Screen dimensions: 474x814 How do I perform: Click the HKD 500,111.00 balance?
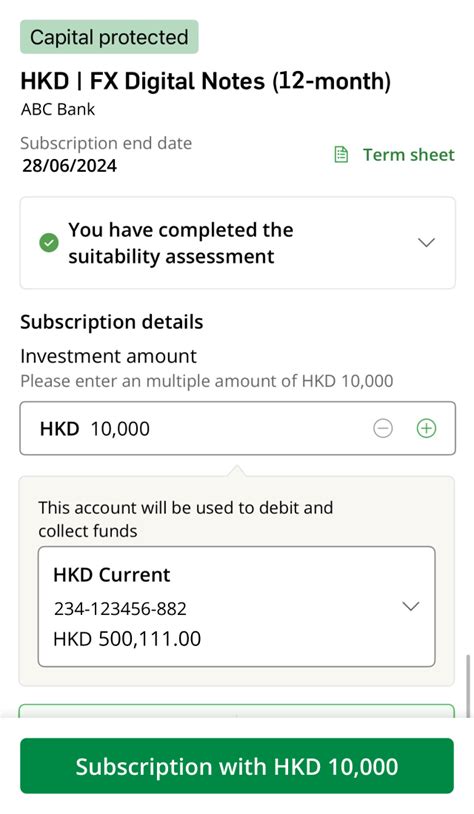coord(127,639)
